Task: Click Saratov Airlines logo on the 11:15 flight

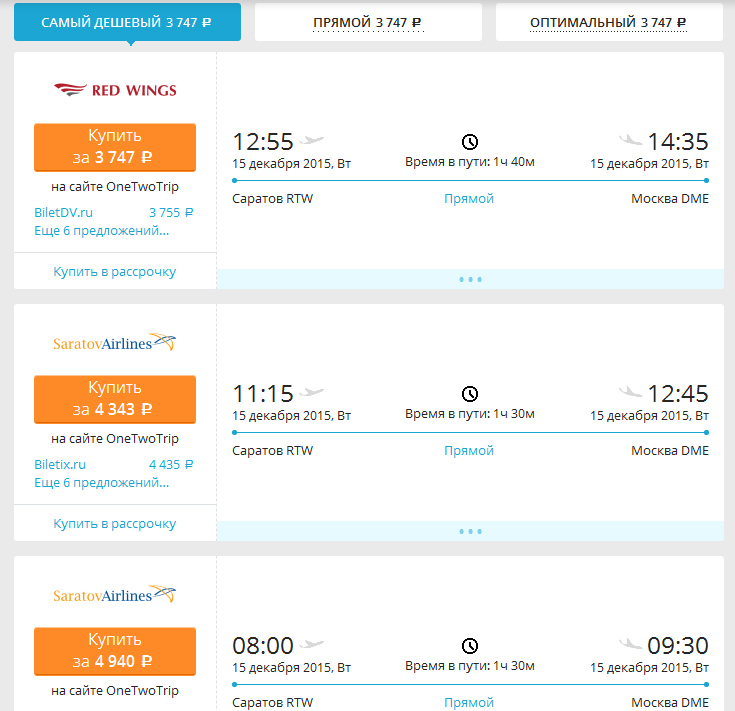Action: pyautogui.click(x=114, y=342)
